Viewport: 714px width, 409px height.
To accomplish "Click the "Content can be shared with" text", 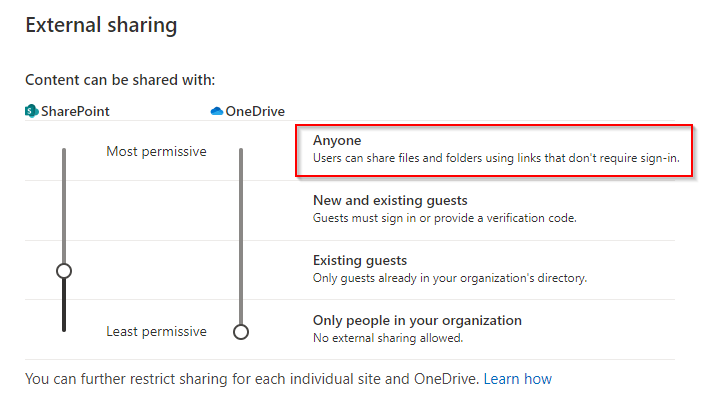I will (x=120, y=79).
